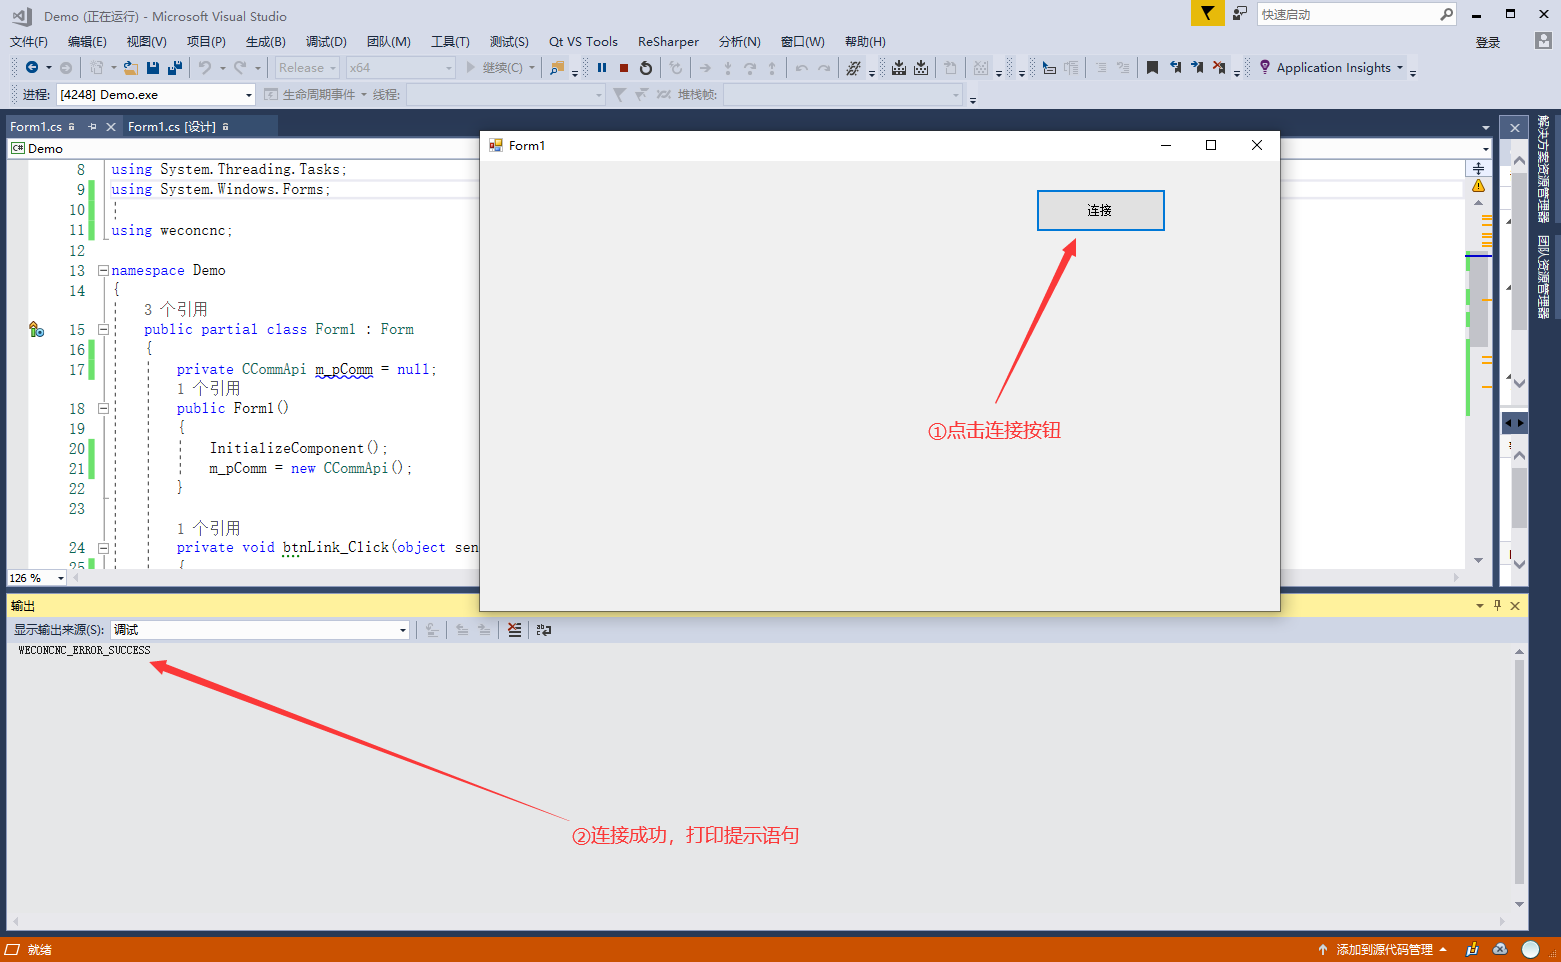Image resolution: width=1561 pixels, height=962 pixels.
Task: Click the Output panel vertical scrollbar
Action: (x=1519, y=770)
